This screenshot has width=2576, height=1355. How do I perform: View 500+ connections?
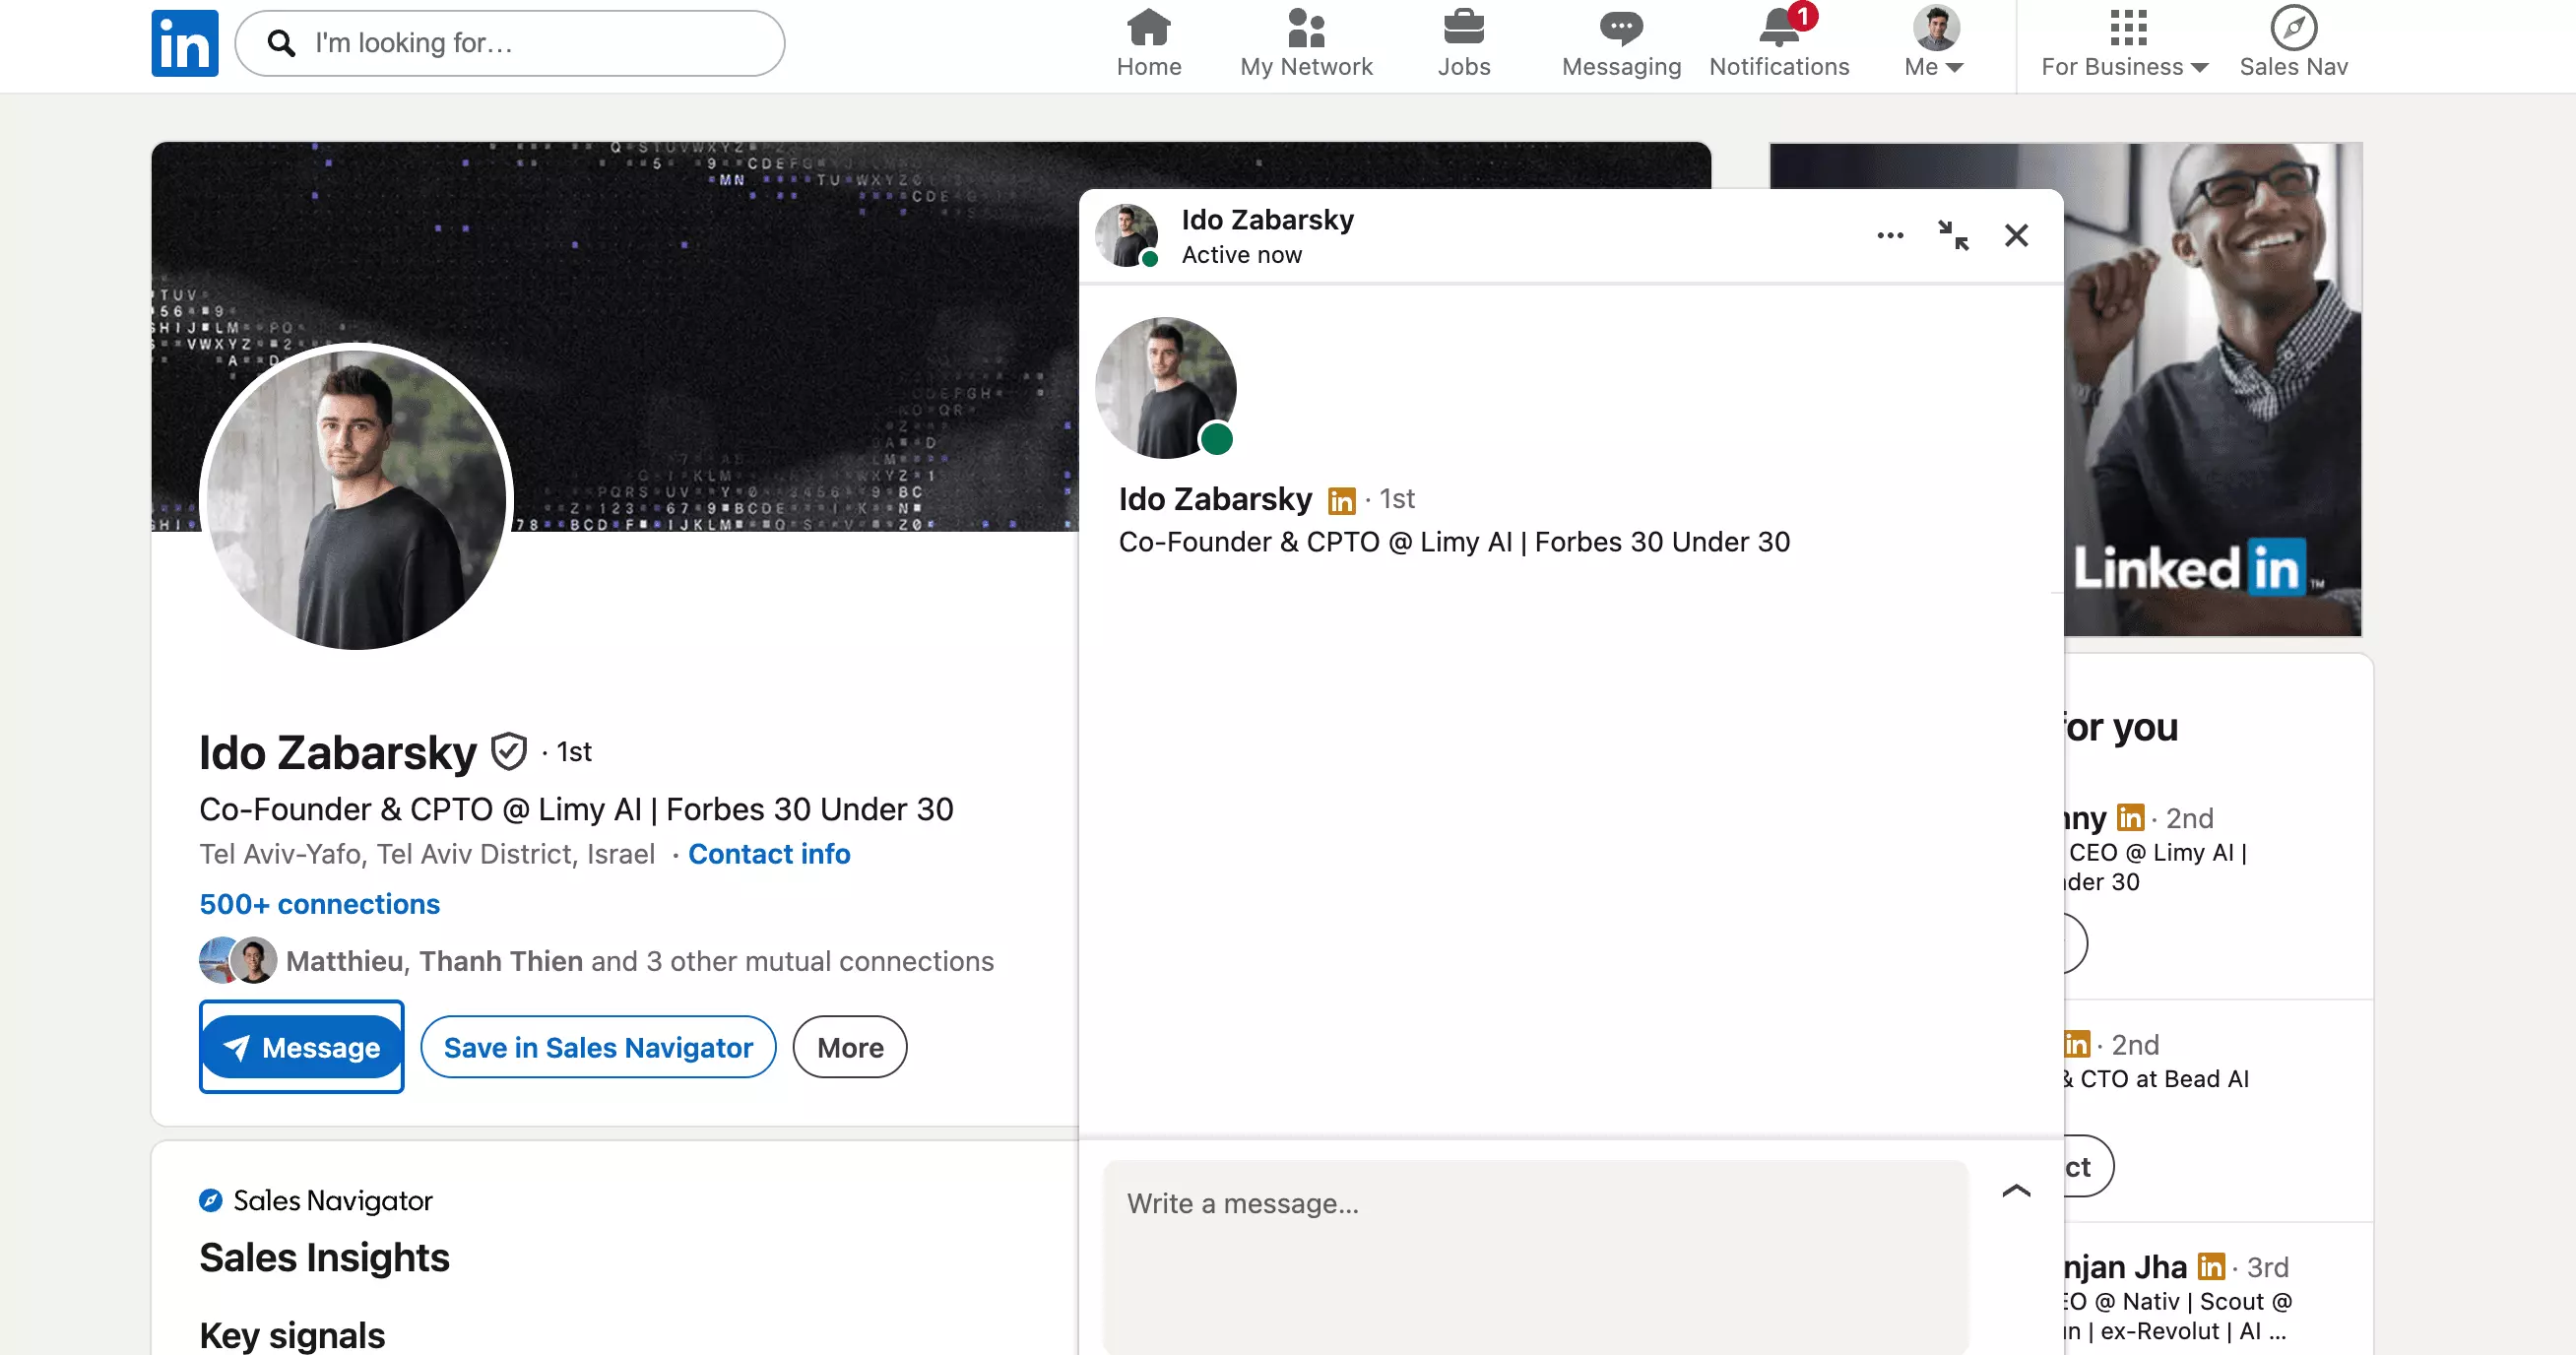[x=319, y=904]
